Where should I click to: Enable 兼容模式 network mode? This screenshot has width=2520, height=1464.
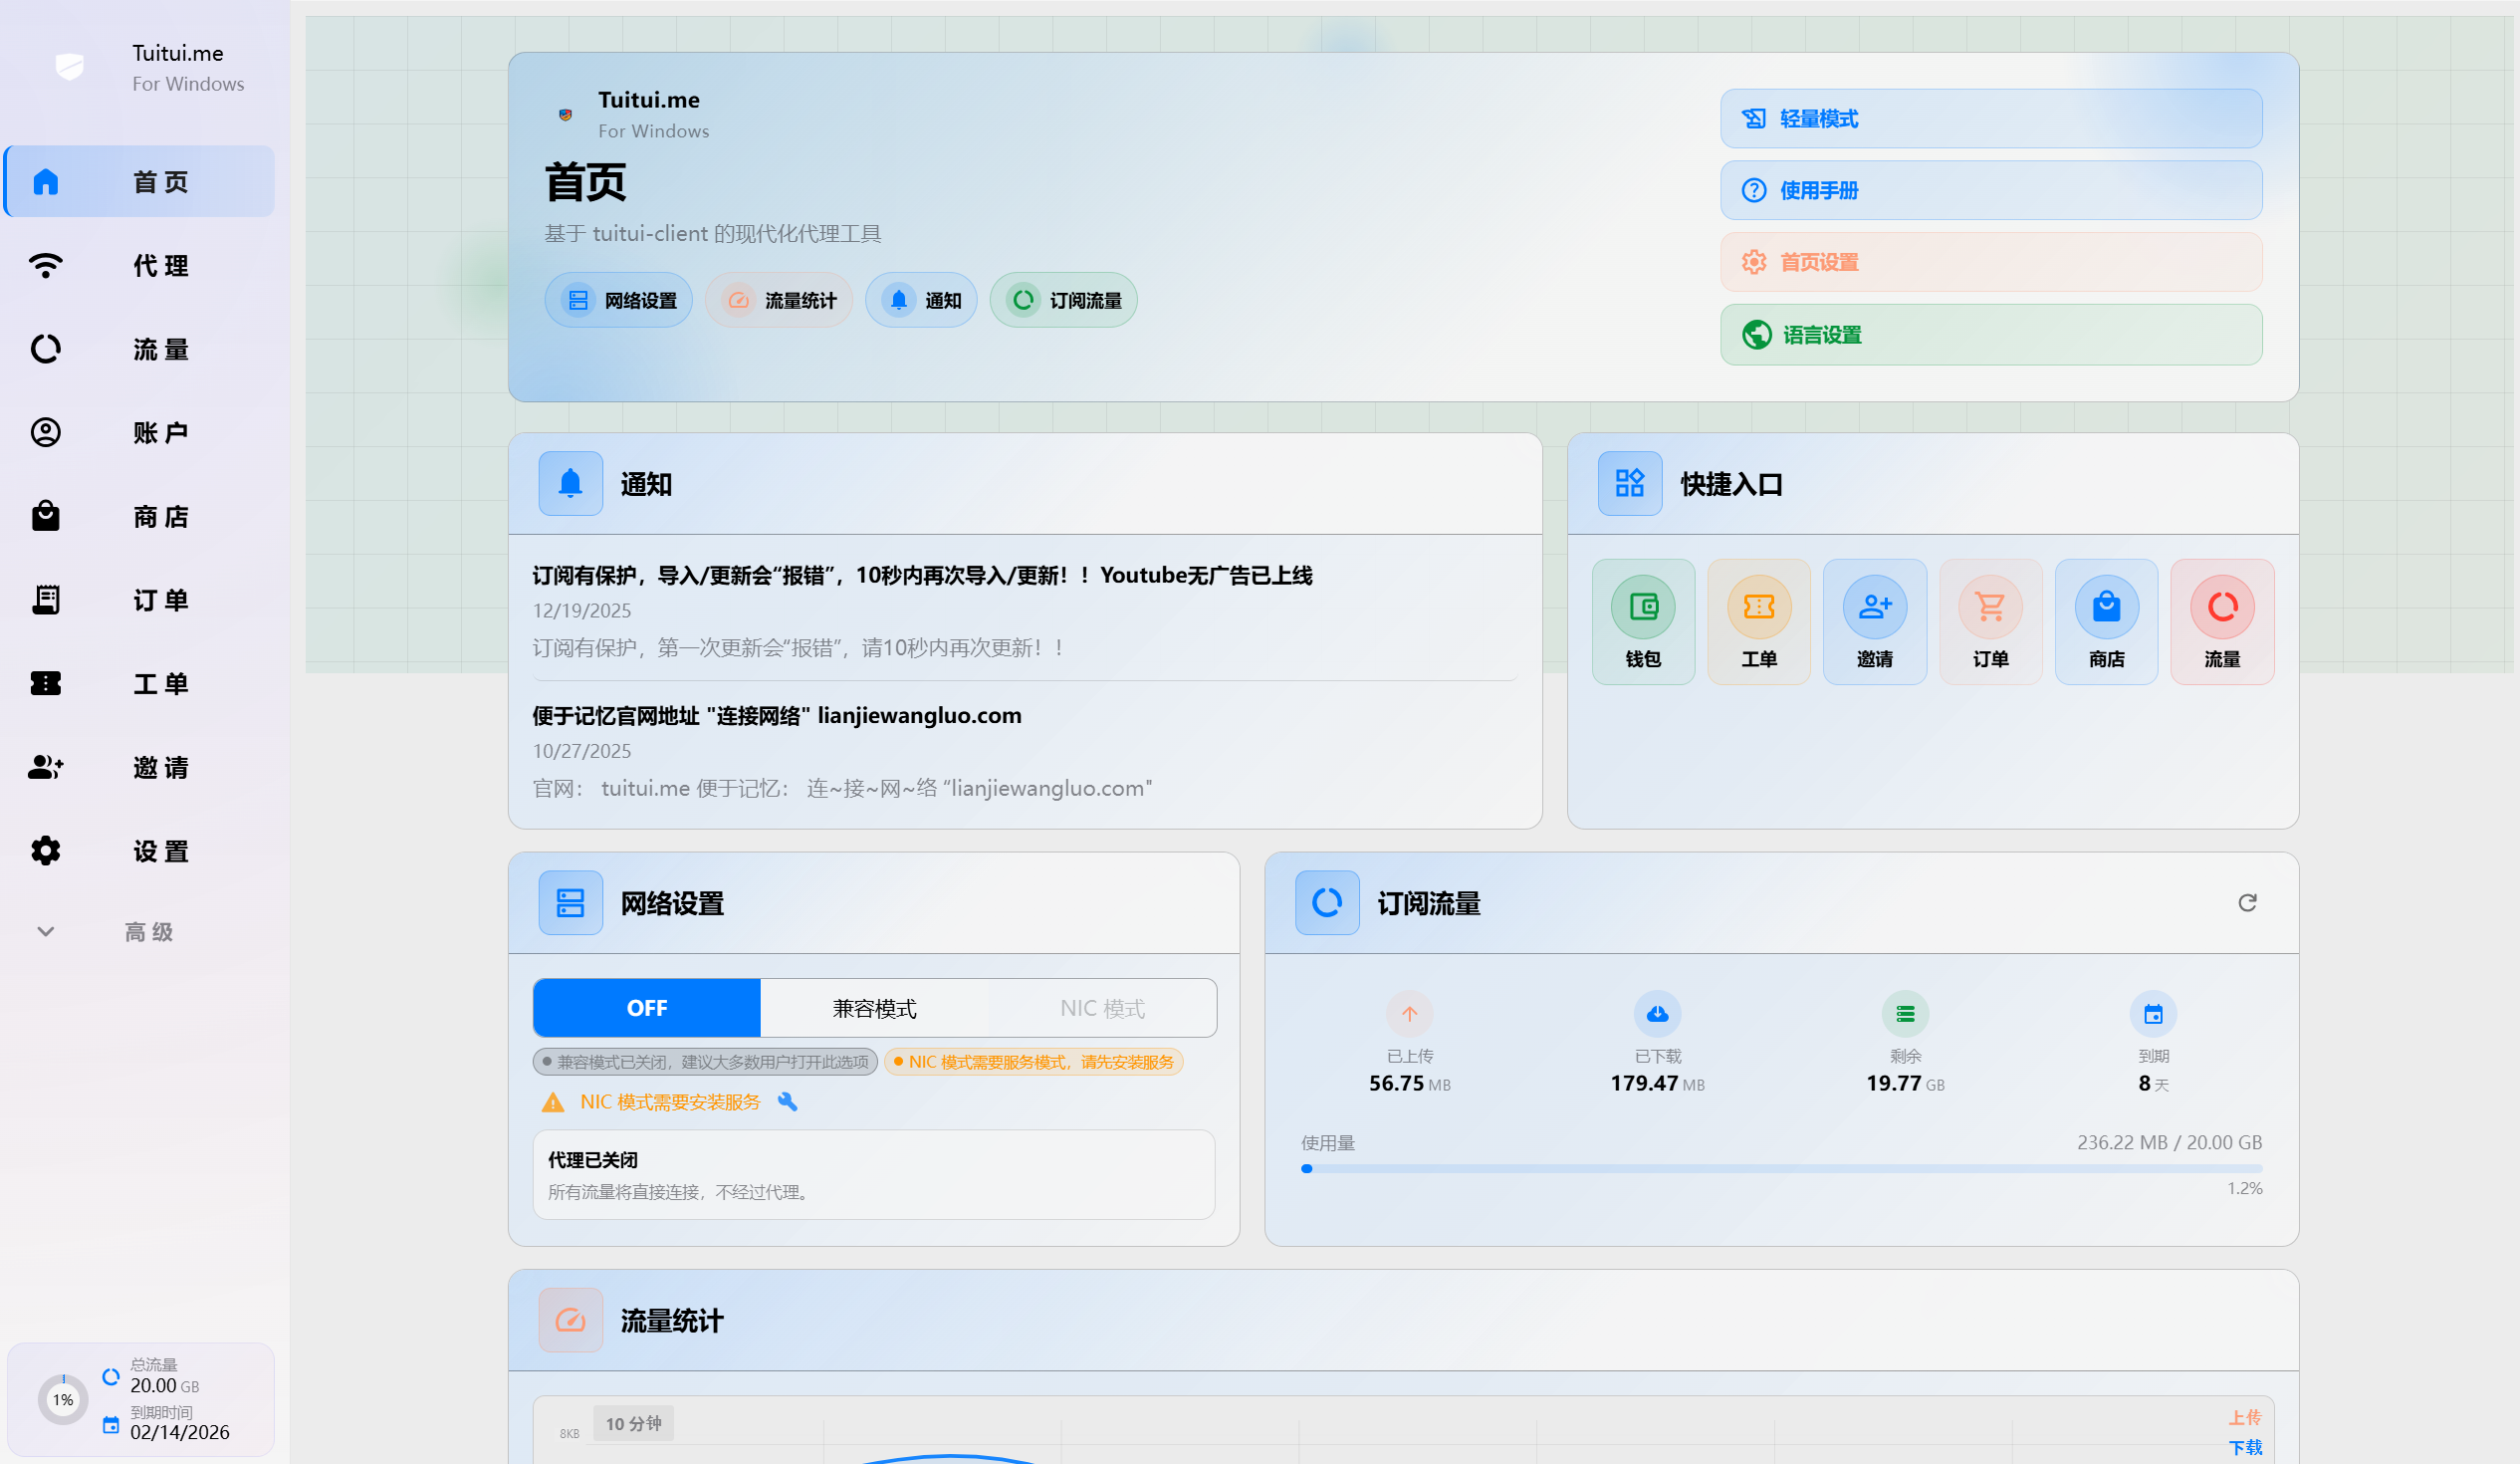coord(873,1007)
